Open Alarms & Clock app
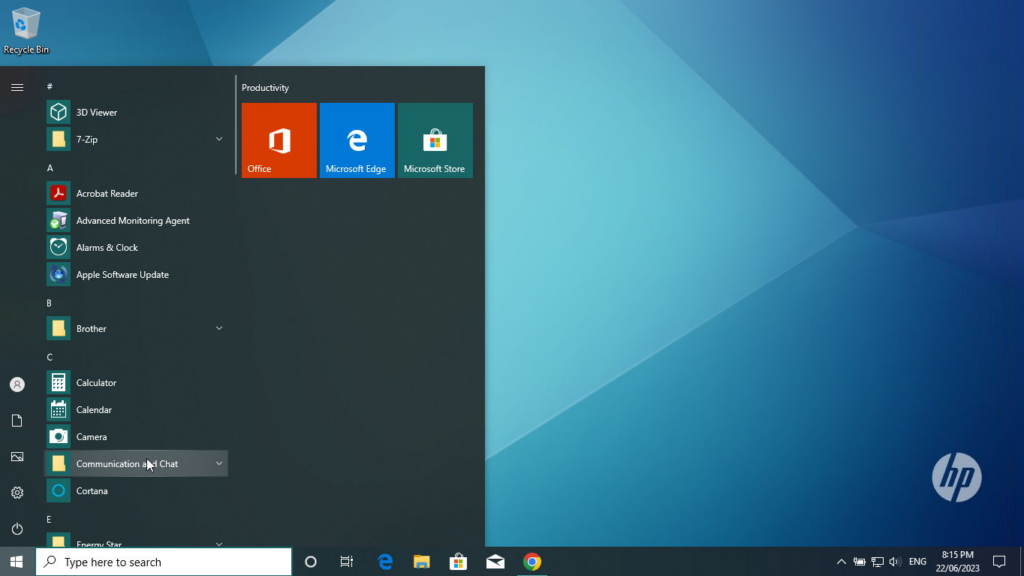The image size is (1024, 576). point(136,248)
